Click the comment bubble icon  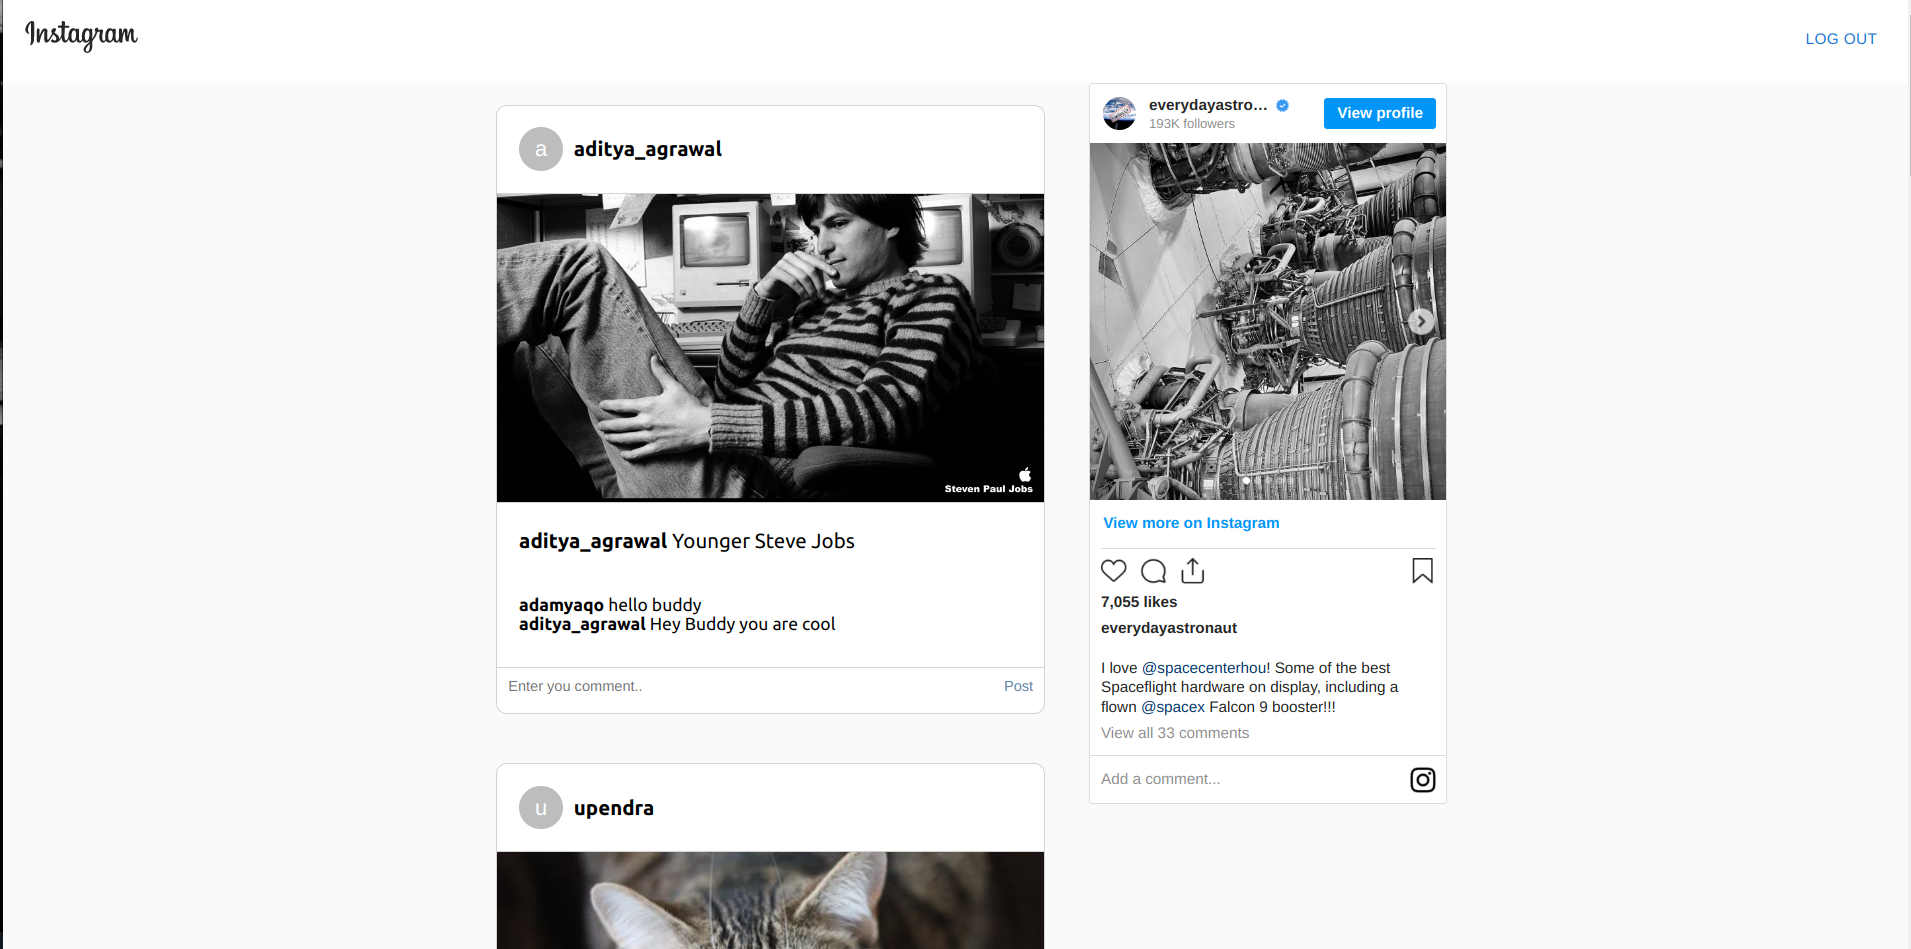1153,571
